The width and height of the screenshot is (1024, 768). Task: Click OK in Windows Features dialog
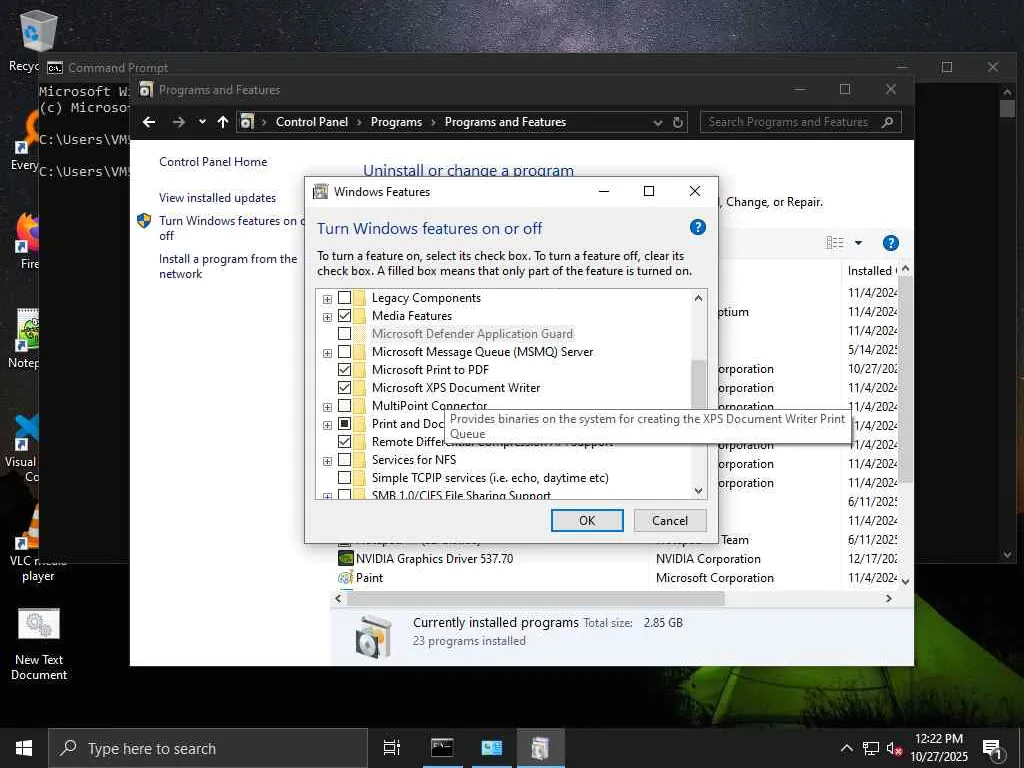(587, 520)
